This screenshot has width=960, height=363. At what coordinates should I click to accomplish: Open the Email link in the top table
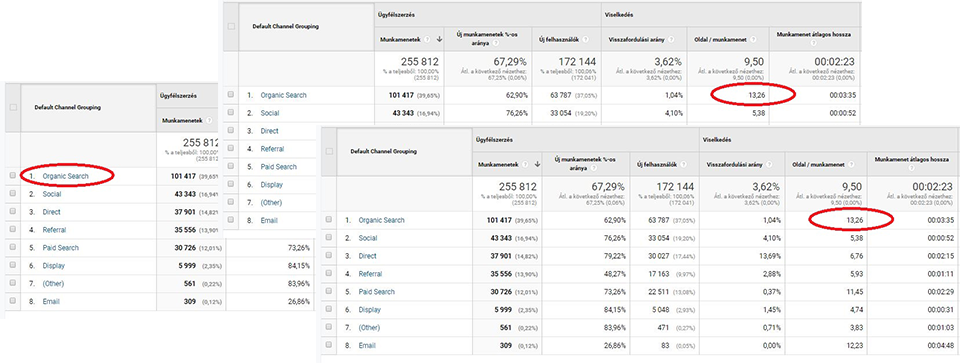(x=269, y=220)
